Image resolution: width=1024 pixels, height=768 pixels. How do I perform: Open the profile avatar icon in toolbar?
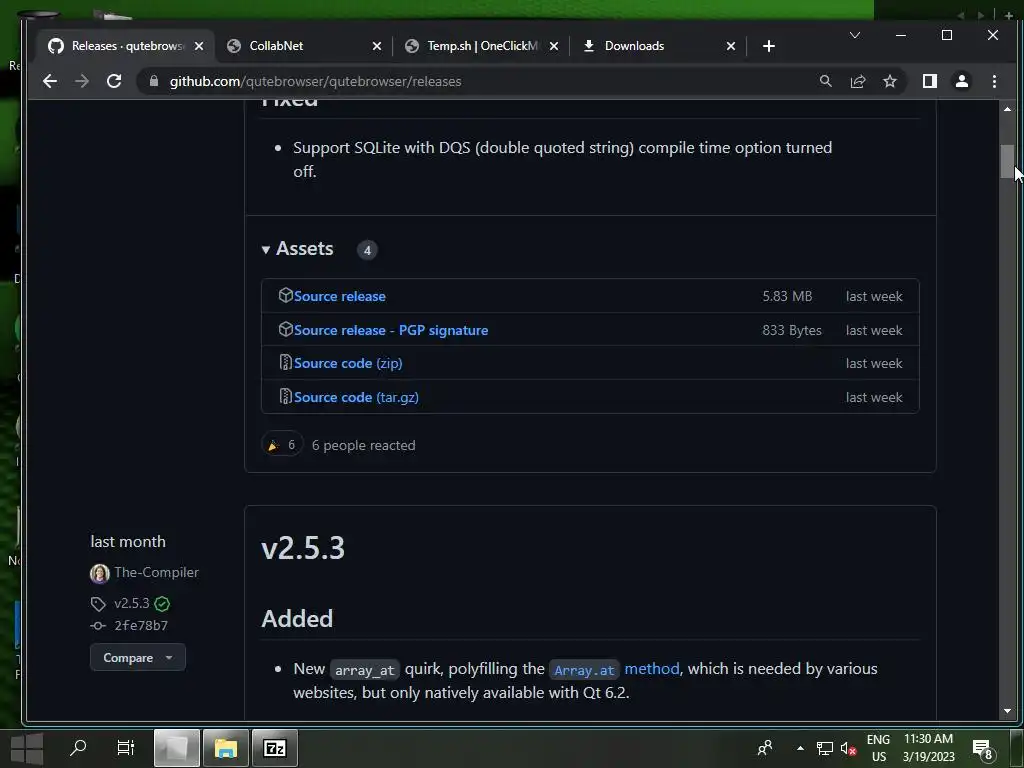[x=961, y=81]
